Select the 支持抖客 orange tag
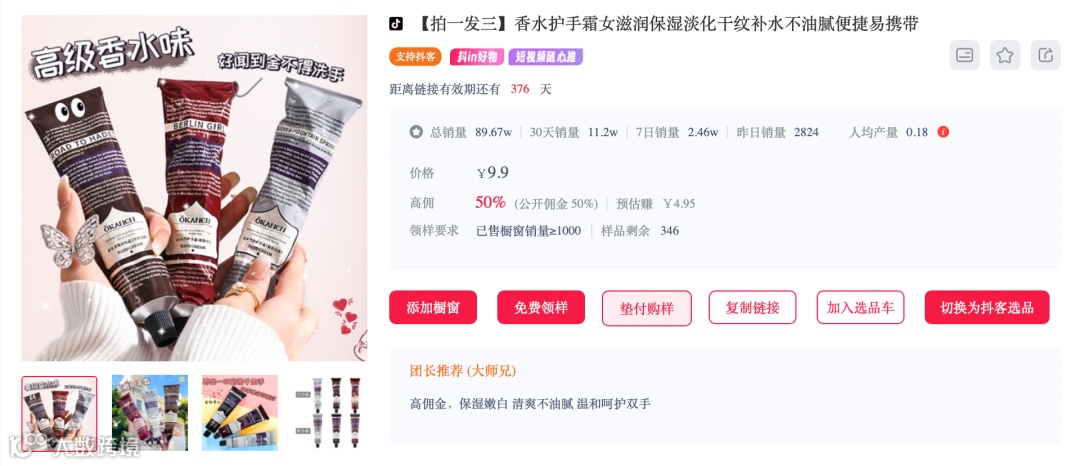Viewport: 1080px width, 466px height. tap(415, 56)
